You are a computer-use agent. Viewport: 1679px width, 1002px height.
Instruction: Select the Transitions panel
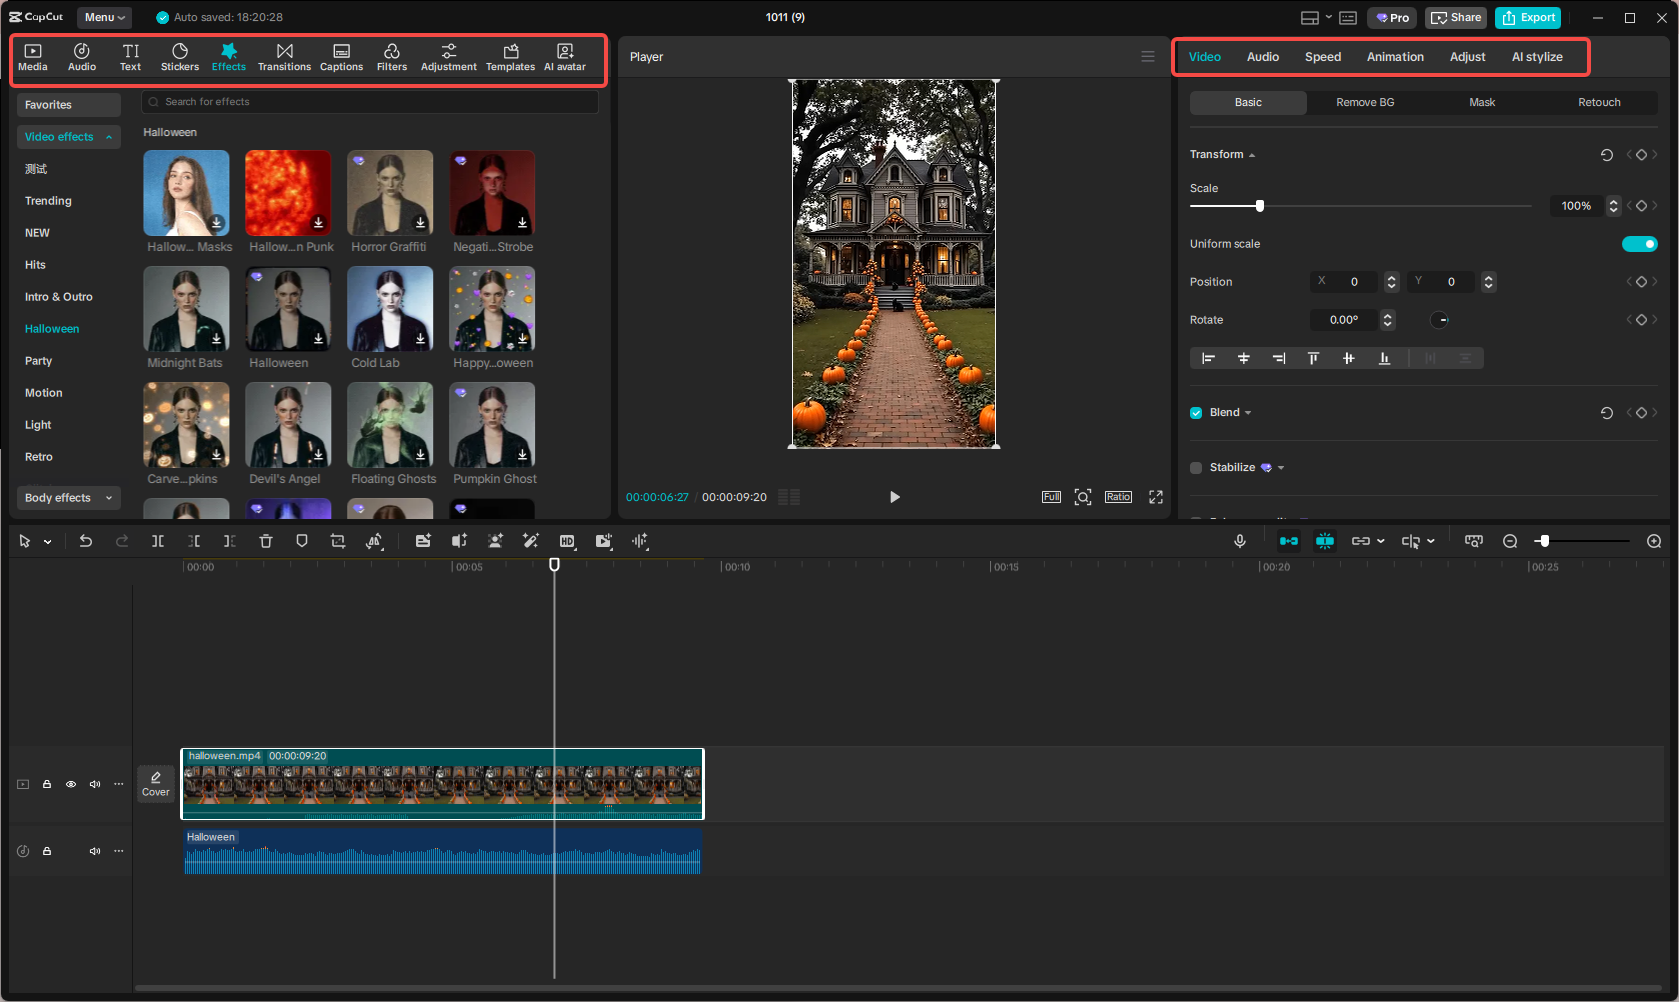coord(284,56)
